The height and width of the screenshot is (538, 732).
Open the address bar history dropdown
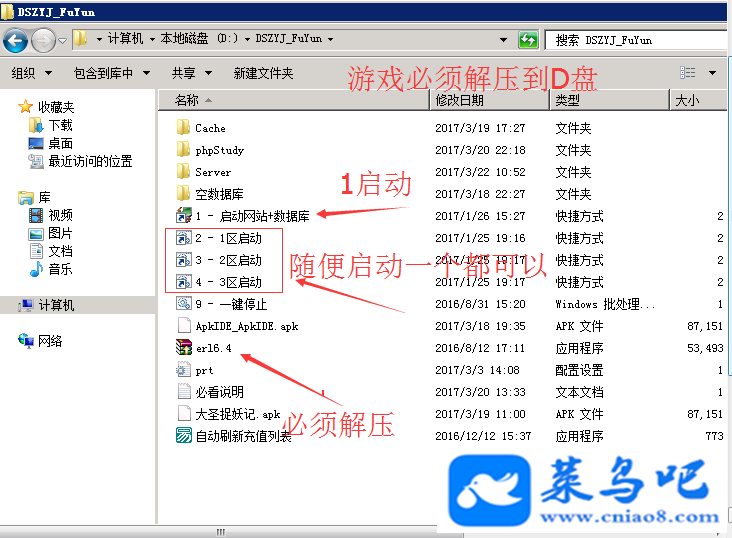(503, 40)
